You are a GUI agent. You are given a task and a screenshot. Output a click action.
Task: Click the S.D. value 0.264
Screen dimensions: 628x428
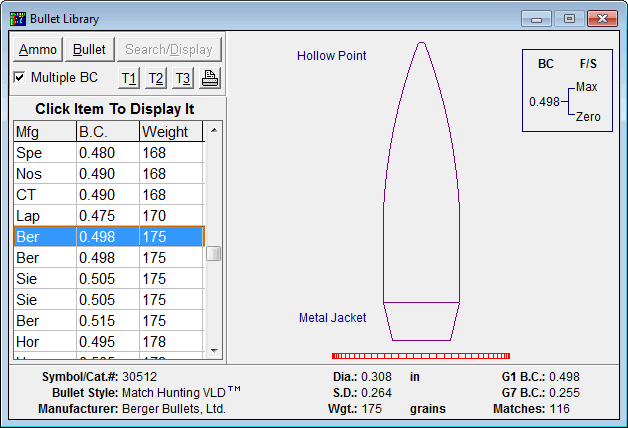376,393
